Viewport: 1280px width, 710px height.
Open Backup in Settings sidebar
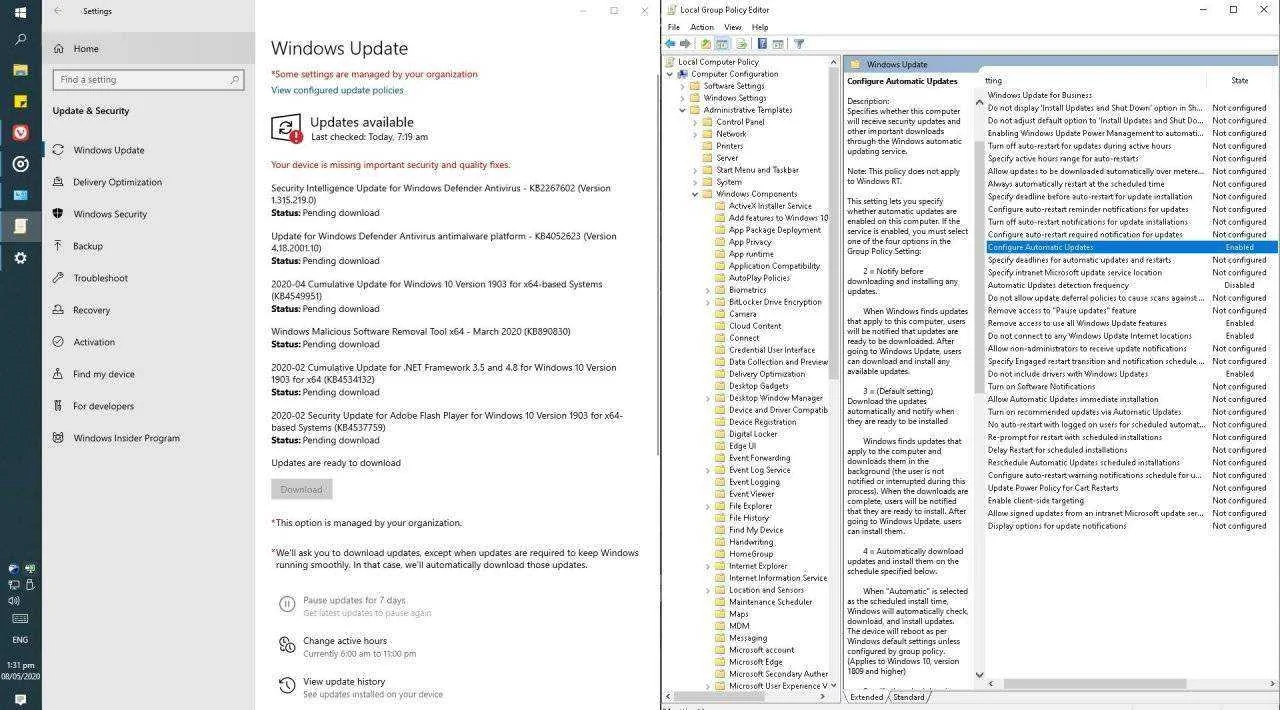[88, 246]
